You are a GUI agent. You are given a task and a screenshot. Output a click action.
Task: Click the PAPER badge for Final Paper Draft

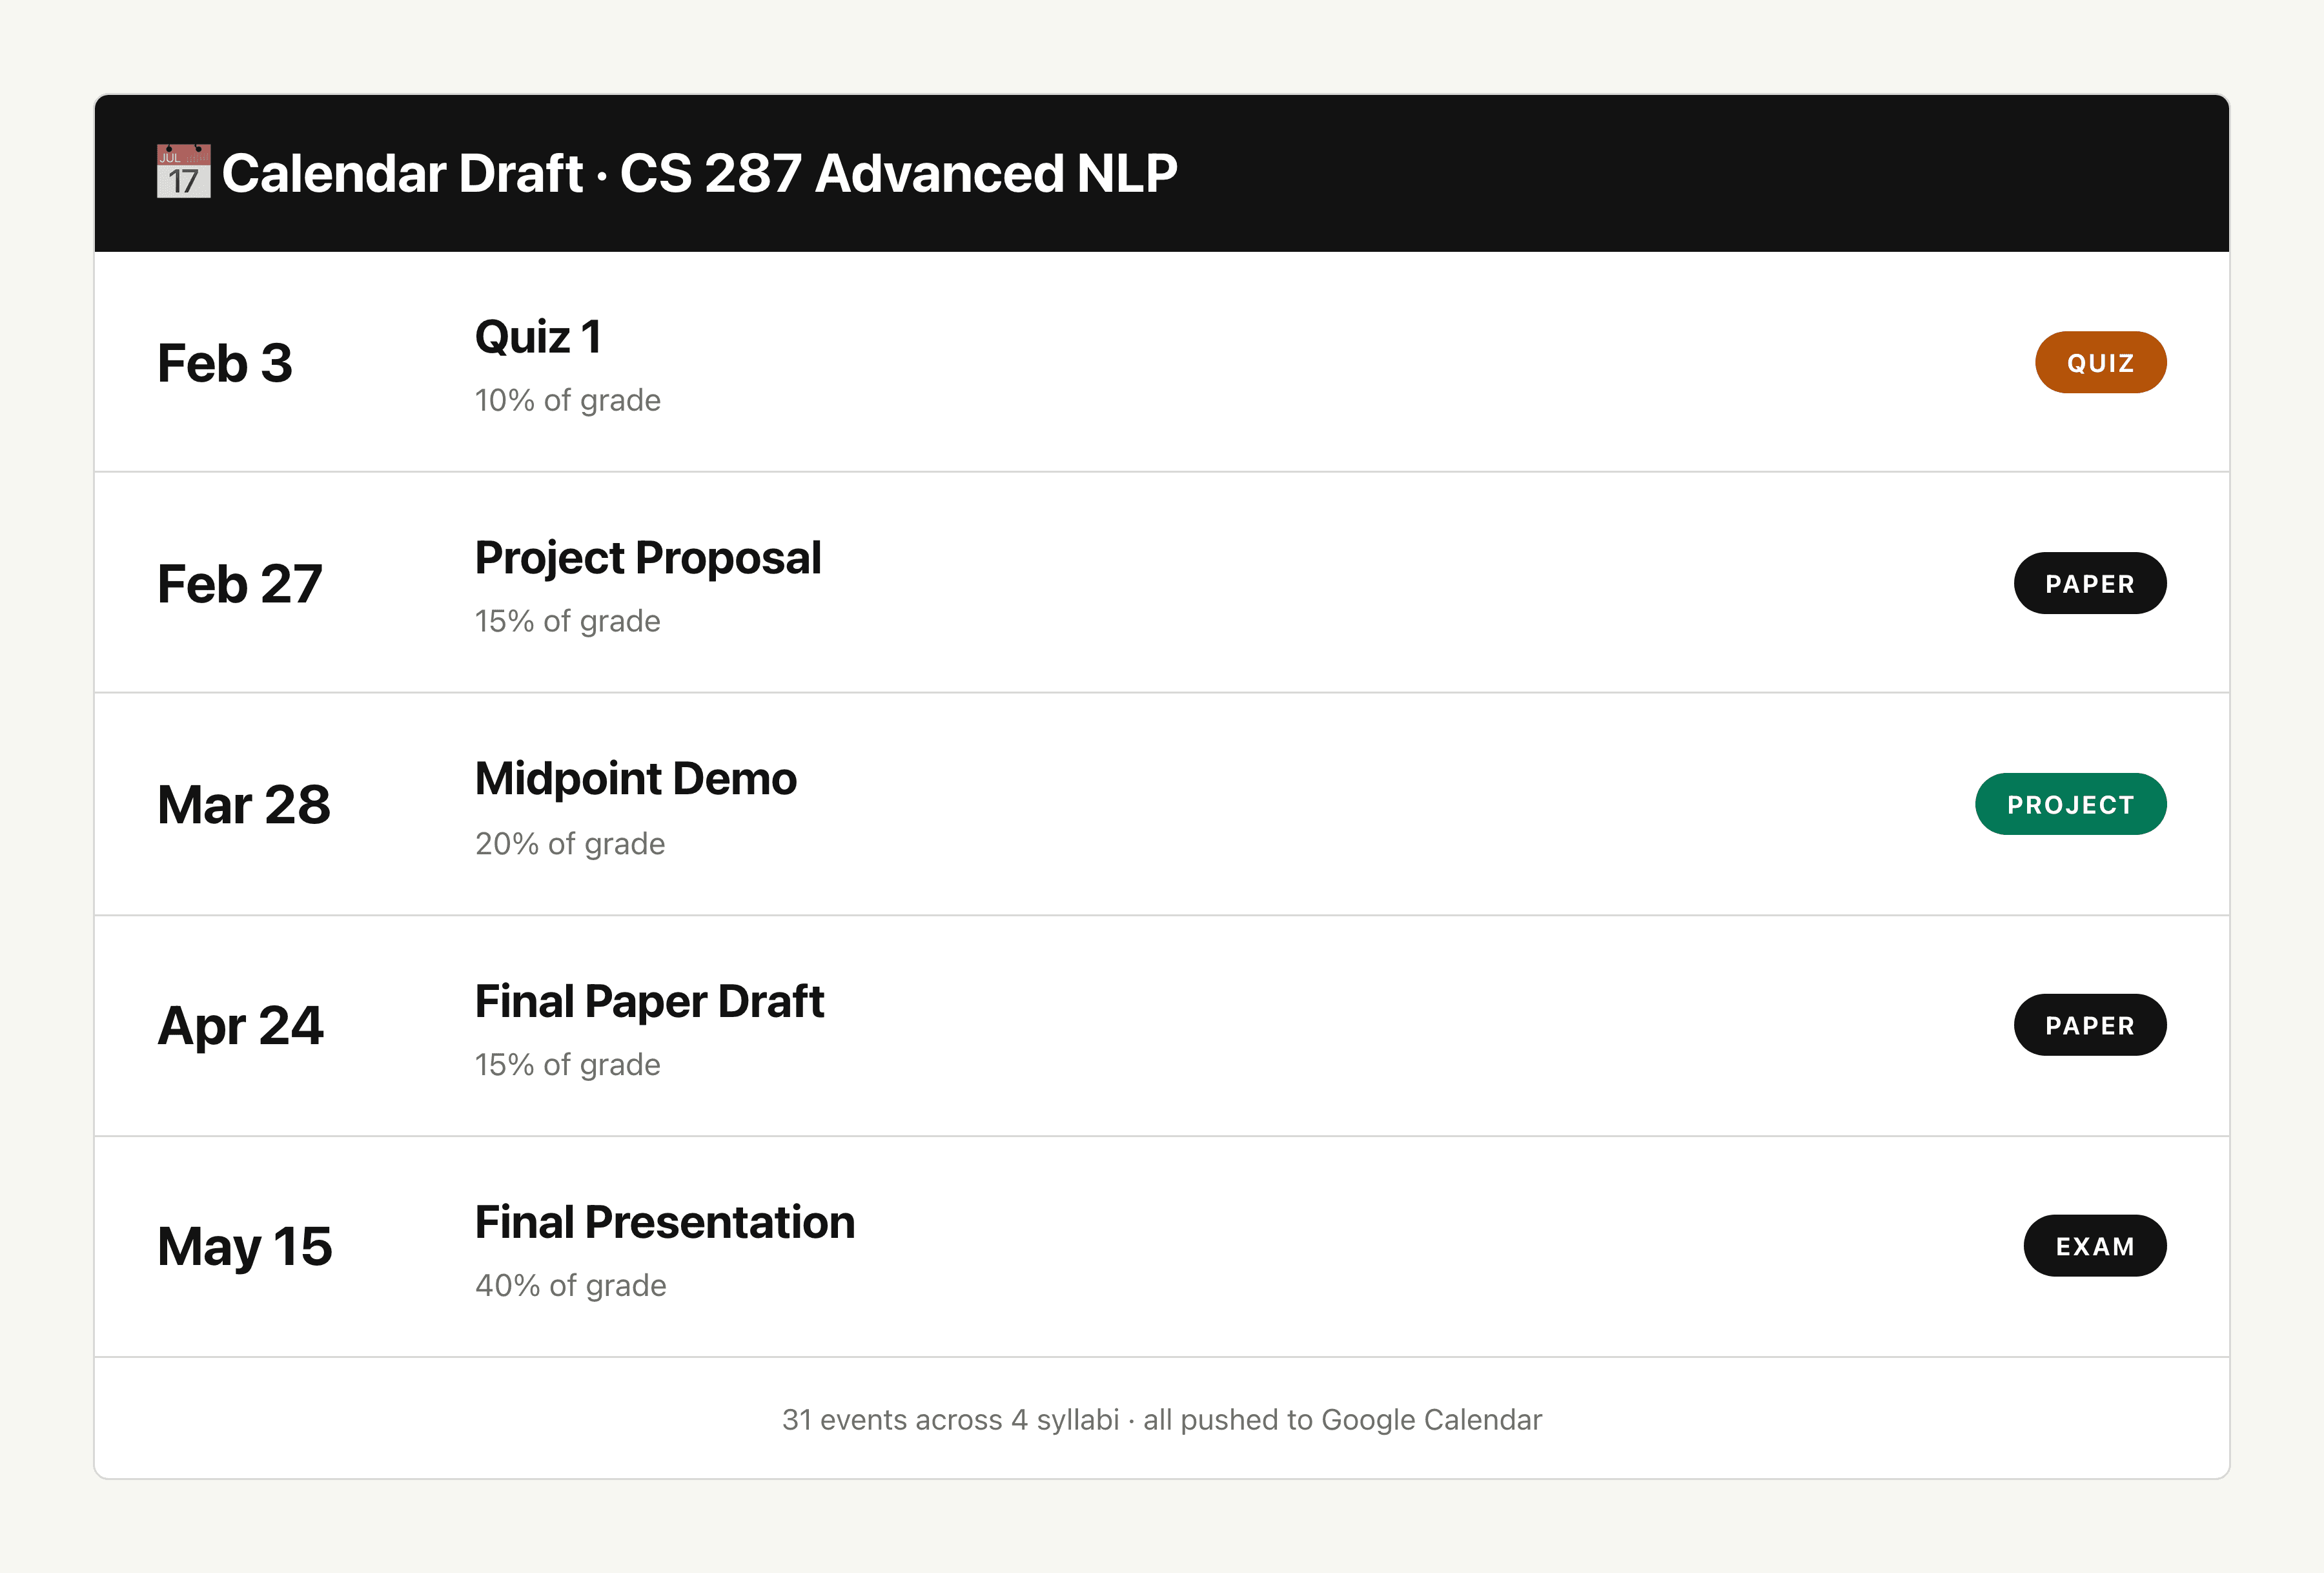click(x=2090, y=1025)
